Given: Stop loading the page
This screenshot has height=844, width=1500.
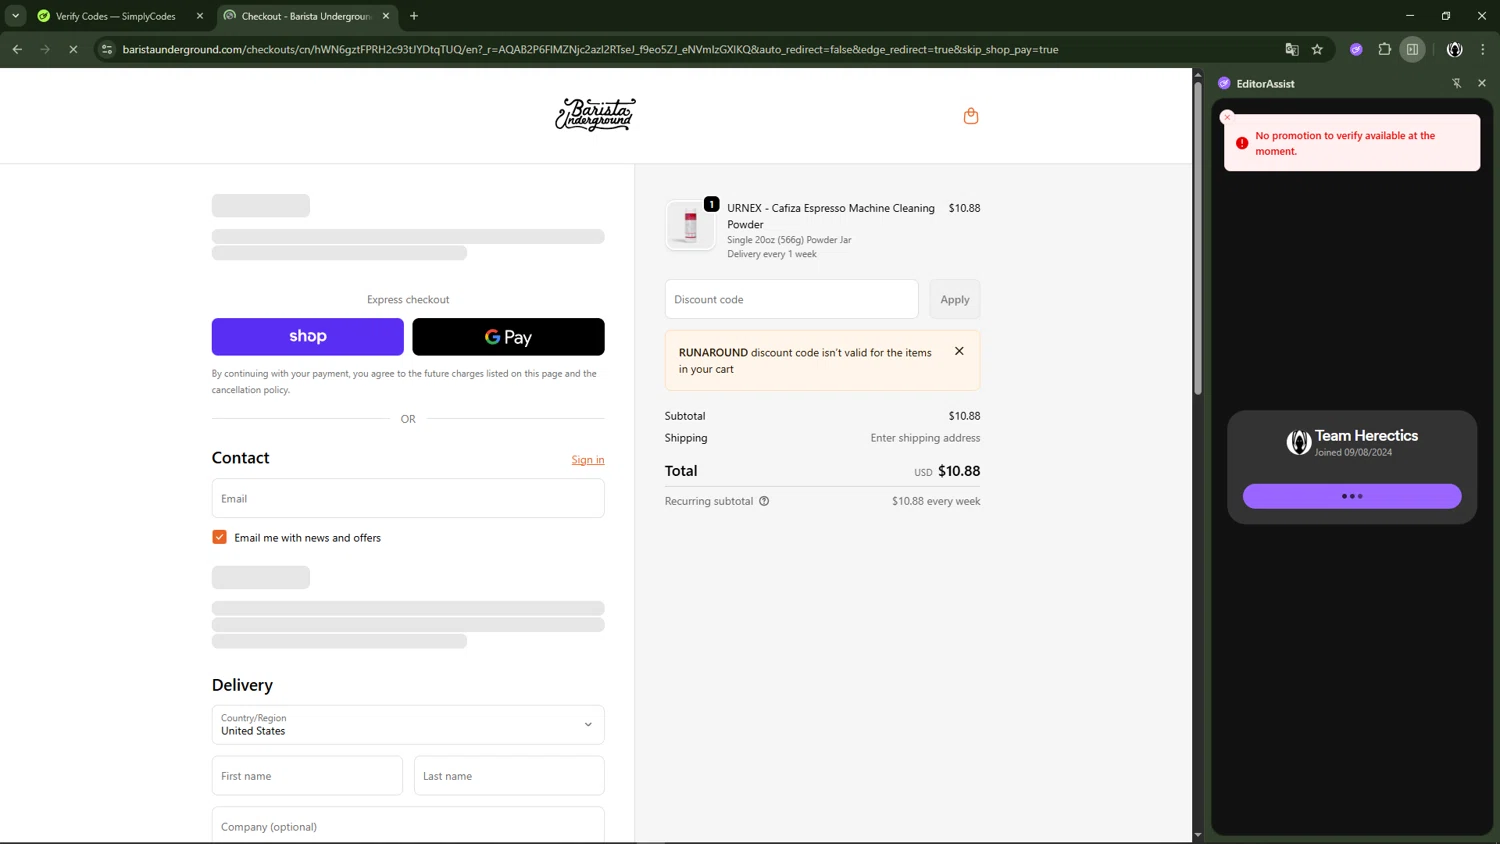Looking at the screenshot, I should [73, 49].
